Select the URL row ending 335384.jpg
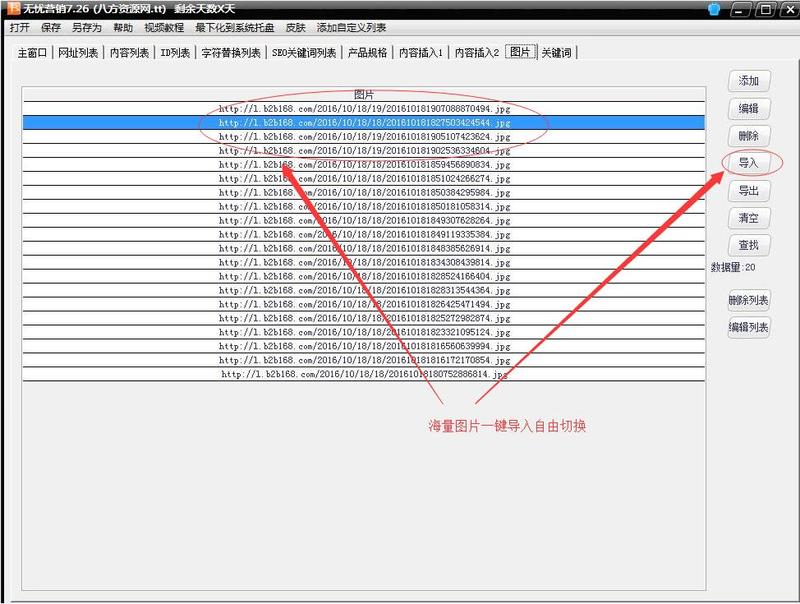The image size is (800, 604). (x=364, y=234)
